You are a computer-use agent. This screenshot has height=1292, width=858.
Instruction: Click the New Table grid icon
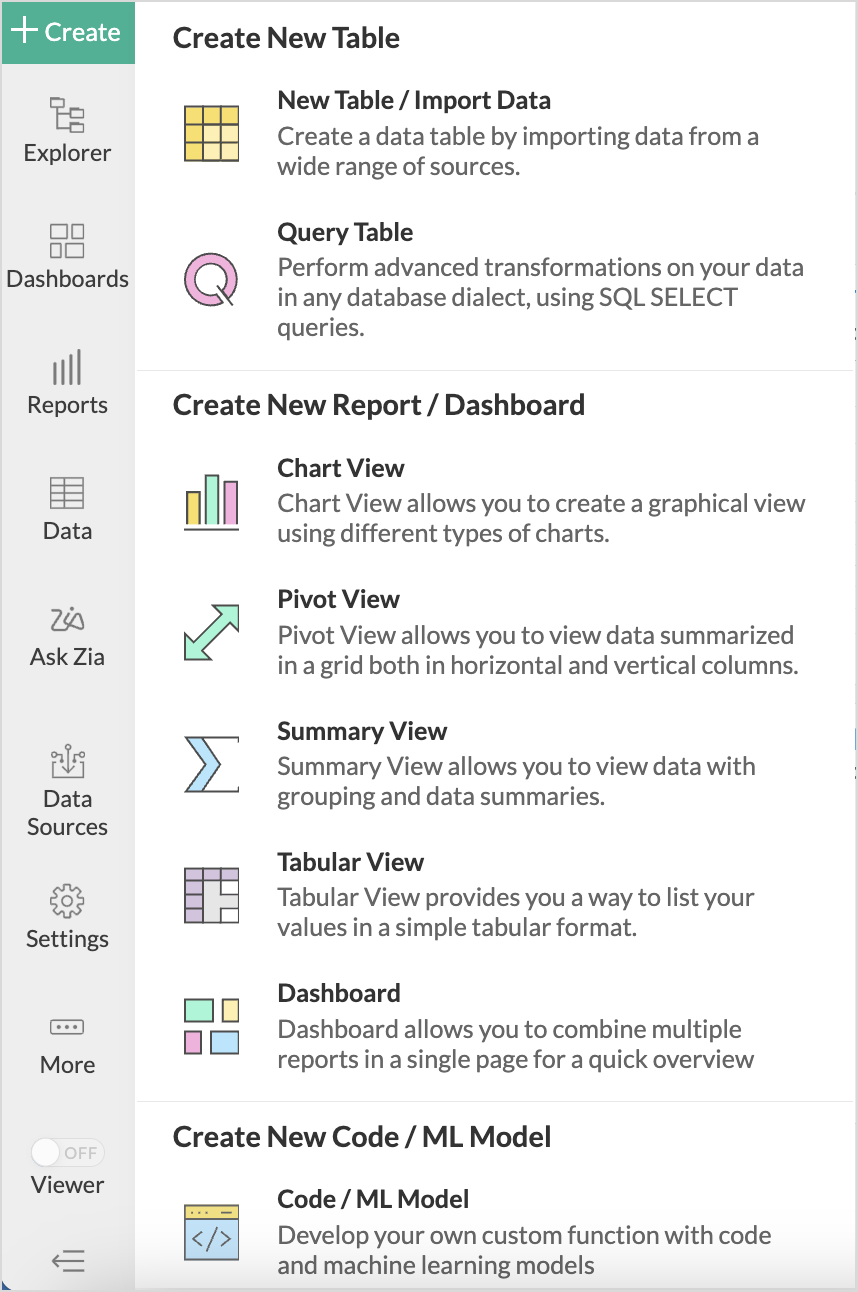point(211,133)
